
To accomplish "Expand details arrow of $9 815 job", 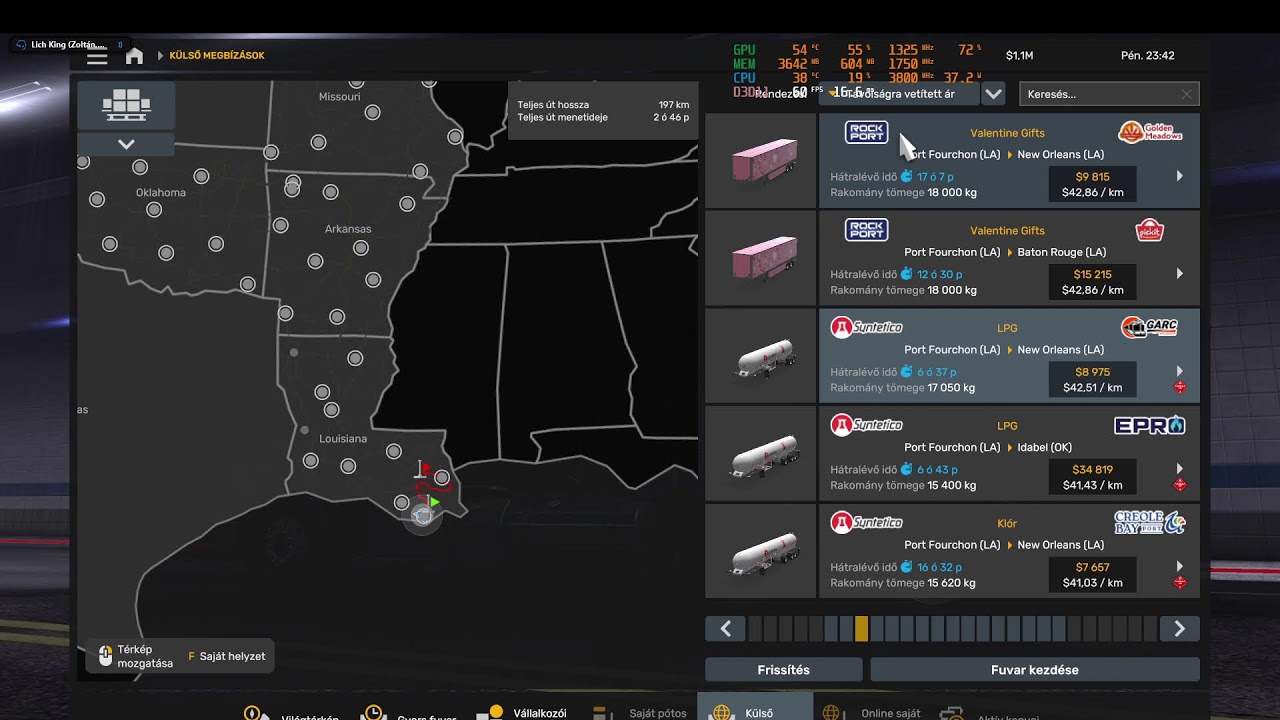I will coord(1180,176).
